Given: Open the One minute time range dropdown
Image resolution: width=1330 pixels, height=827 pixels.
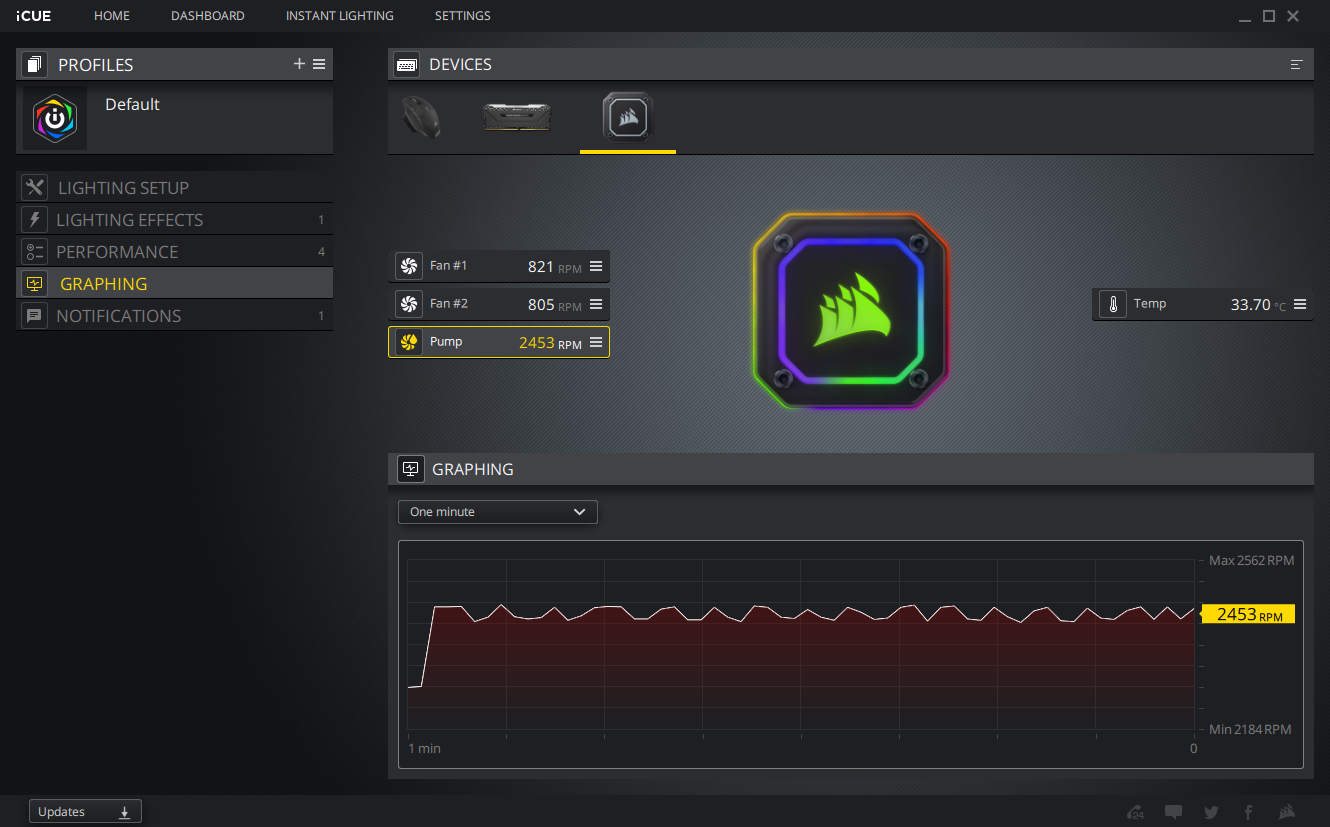Looking at the screenshot, I should [x=498, y=512].
